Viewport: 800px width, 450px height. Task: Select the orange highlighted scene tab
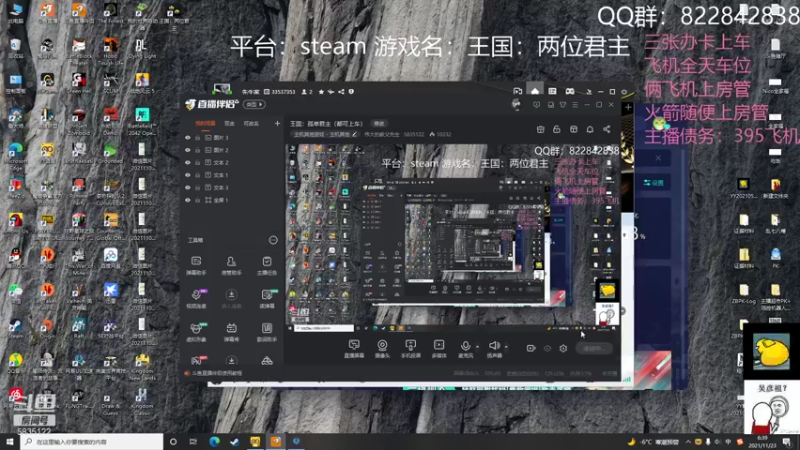pyautogui.click(x=205, y=123)
